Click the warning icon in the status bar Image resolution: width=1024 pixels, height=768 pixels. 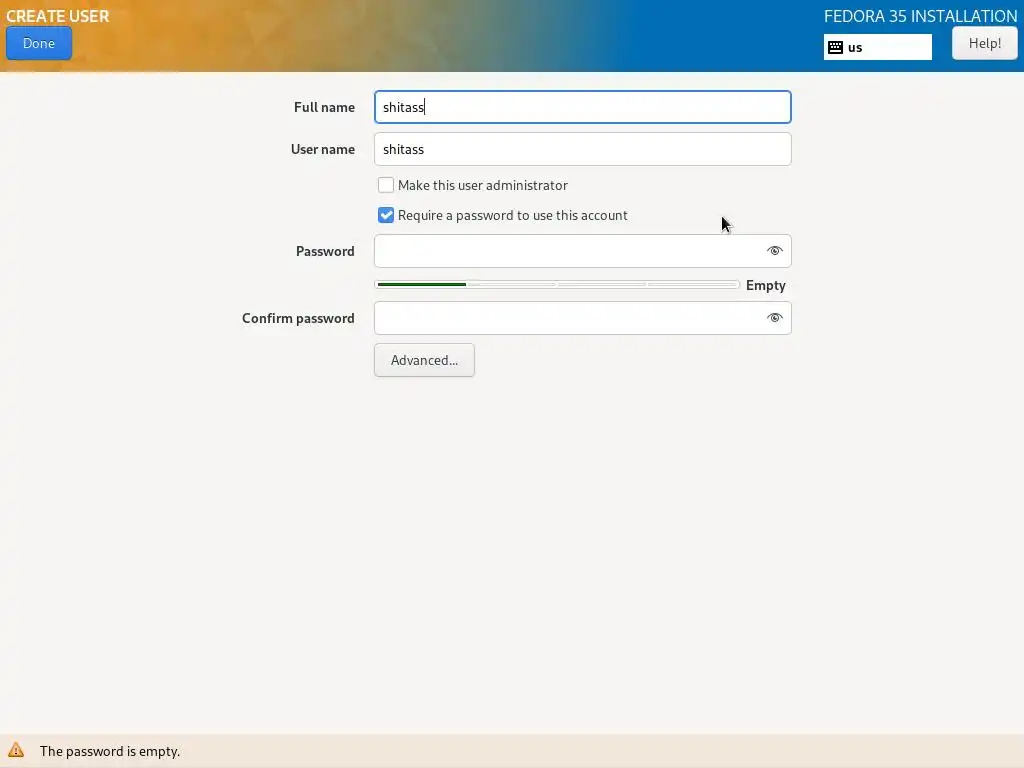[16, 750]
